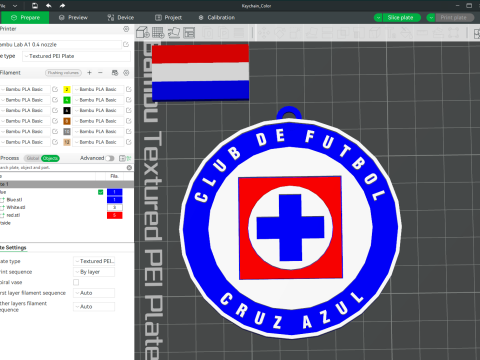The width and height of the screenshot is (480, 360).
Task: Open the Calibration tab
Action: click(x=217, y=18)
